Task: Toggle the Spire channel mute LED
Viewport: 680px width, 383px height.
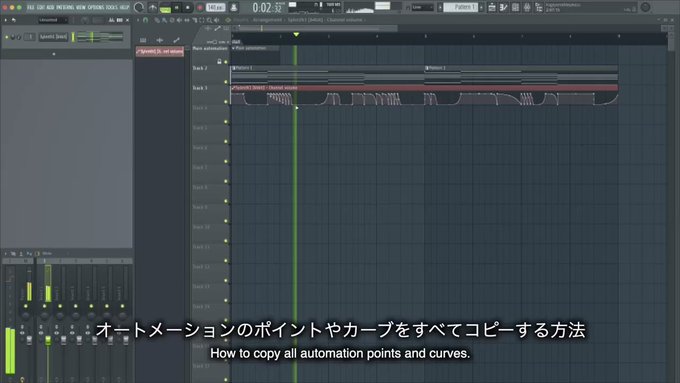Action: 7,37
